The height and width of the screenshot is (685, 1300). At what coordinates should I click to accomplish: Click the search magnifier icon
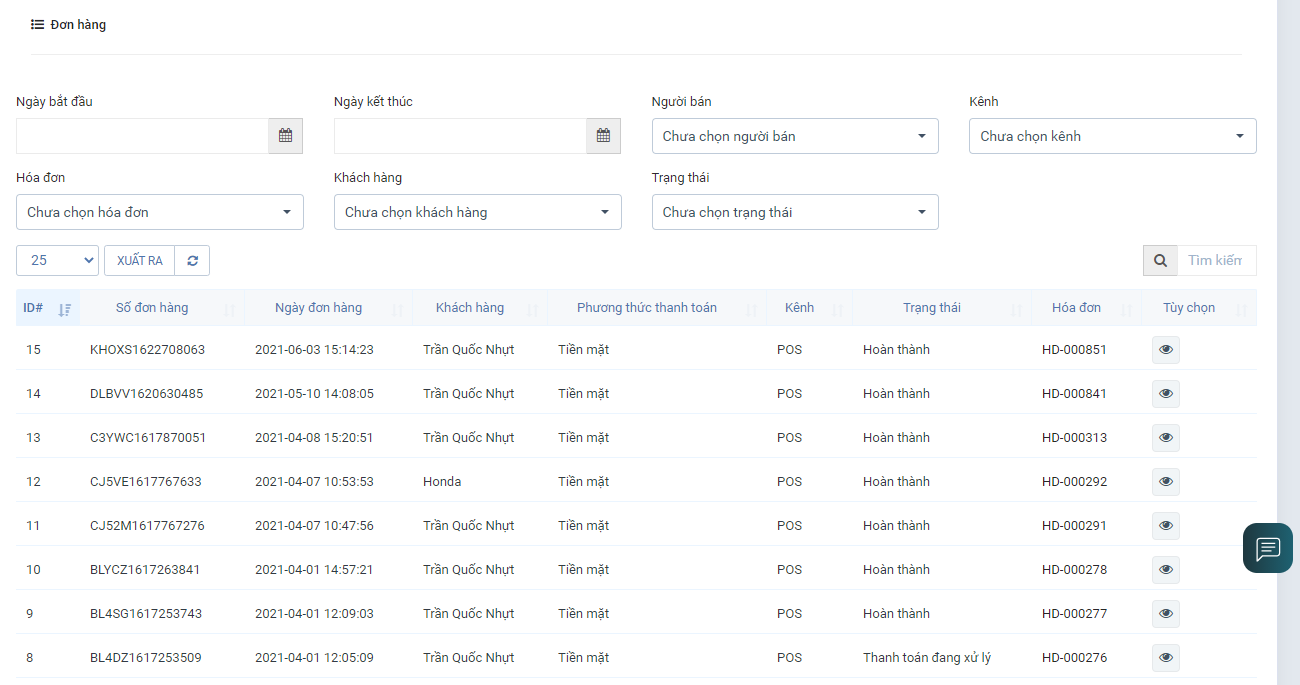click(x=1160, y=261)
